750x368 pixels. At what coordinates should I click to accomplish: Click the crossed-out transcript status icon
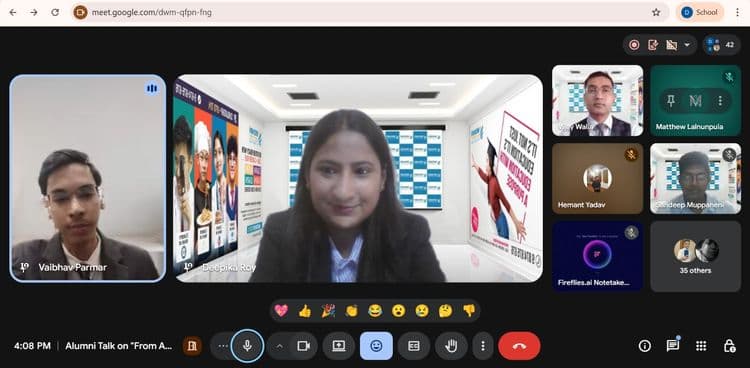point(672,45)
